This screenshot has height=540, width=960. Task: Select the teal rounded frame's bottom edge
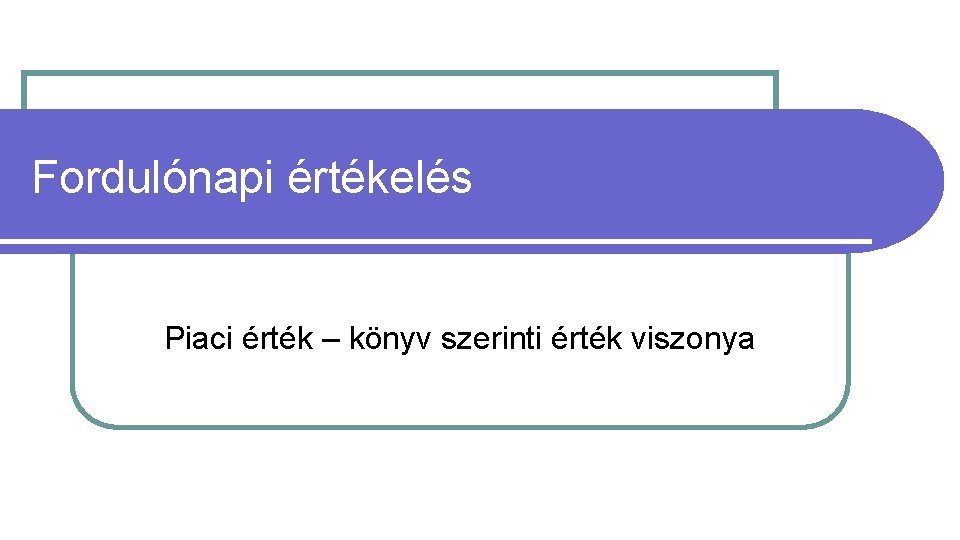tap(460, 426)
